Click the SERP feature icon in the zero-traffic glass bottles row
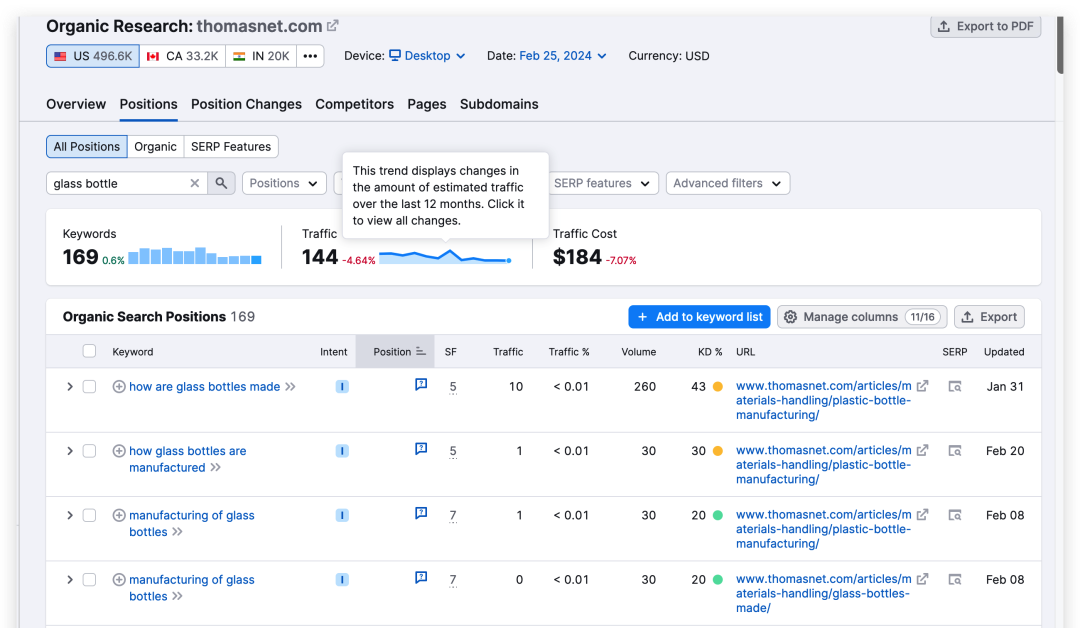1080x628 pixels. click(421, 577)
